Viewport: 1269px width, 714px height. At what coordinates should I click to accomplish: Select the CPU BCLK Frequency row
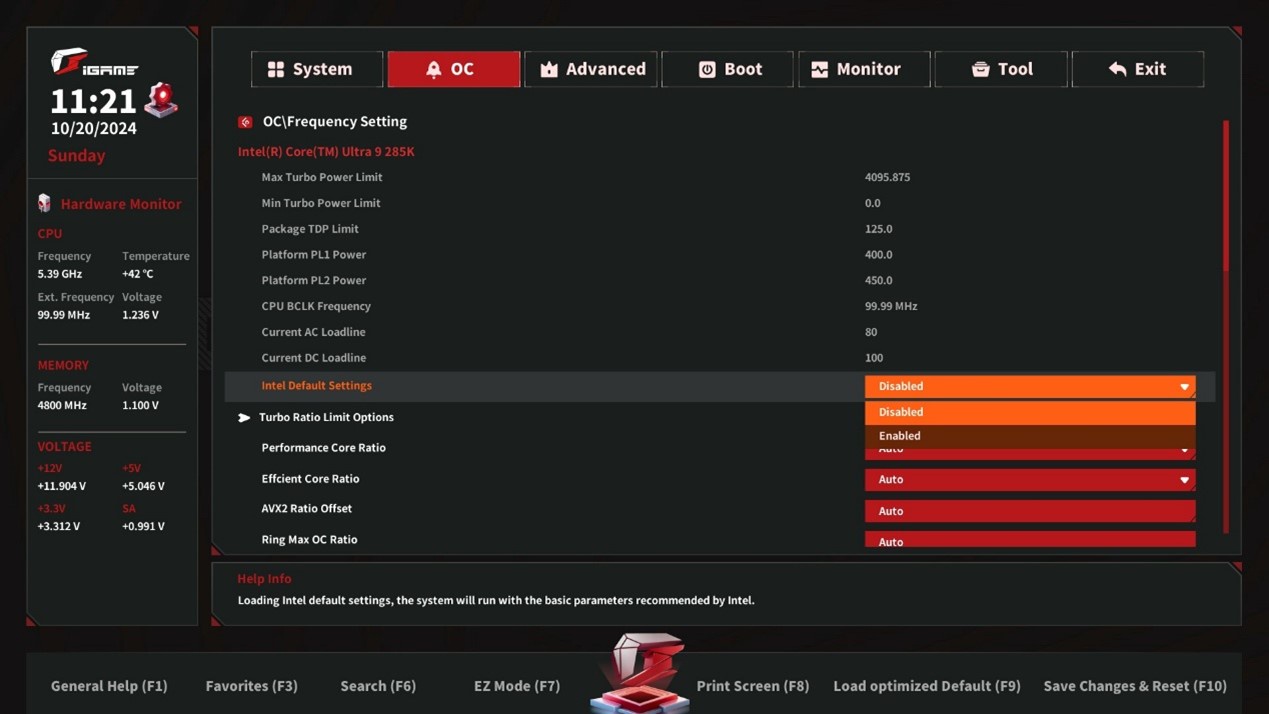720,307
